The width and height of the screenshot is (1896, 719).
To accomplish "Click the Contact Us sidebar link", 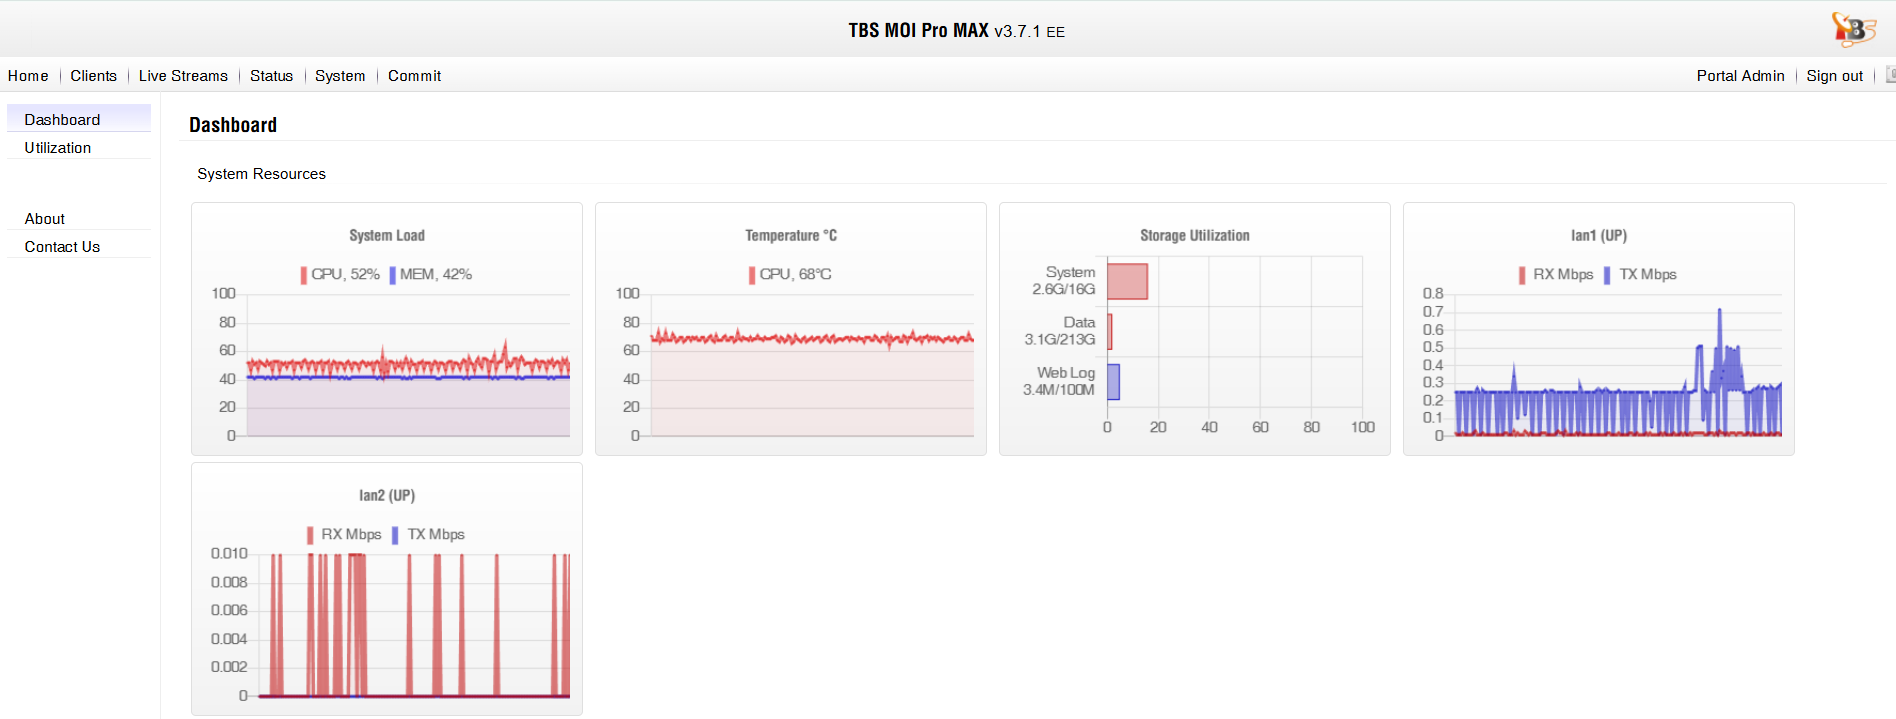I will [x=62, y=247].
